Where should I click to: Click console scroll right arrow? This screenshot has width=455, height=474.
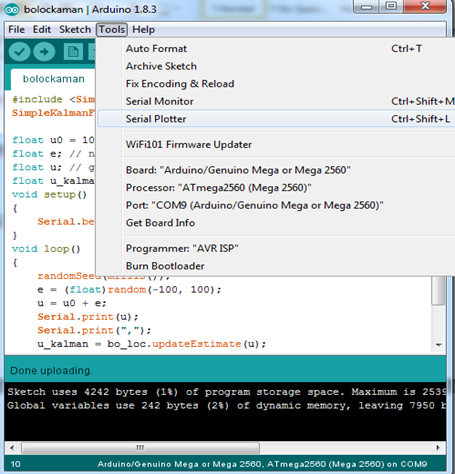pyautogui.click(x=438, y=448)
